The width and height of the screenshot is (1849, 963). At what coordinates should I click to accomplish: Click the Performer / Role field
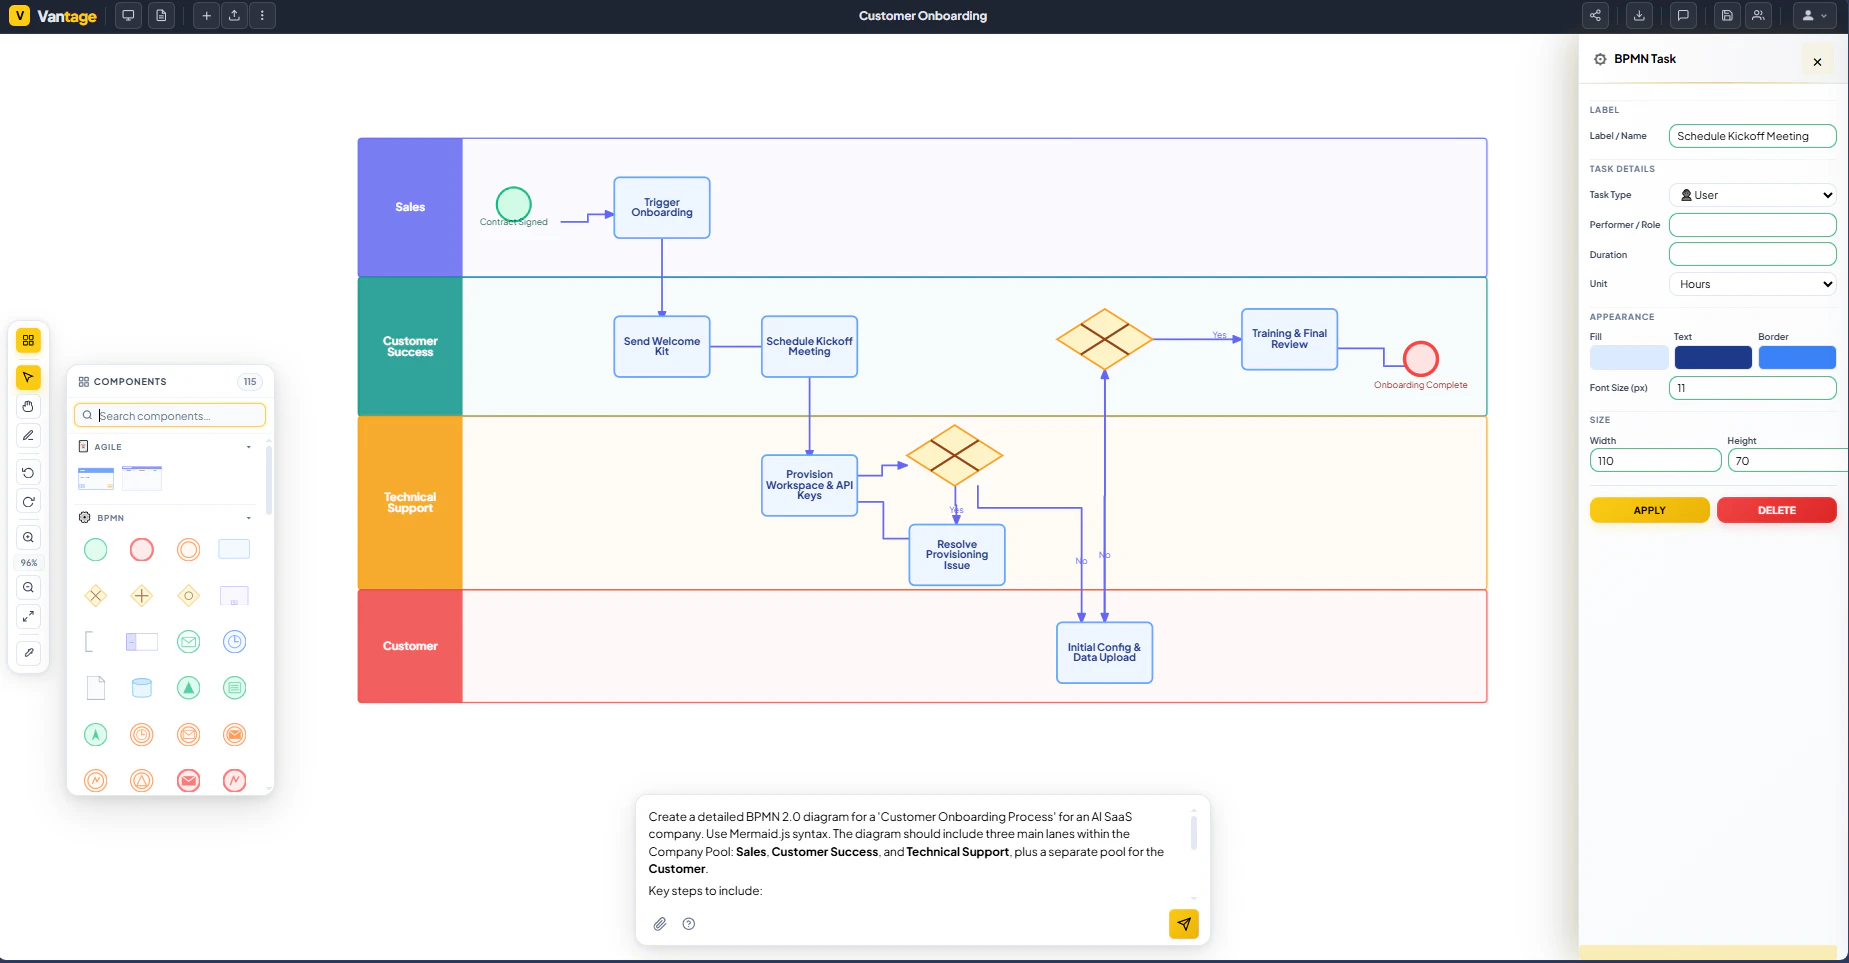click(x=1752, y=225)
